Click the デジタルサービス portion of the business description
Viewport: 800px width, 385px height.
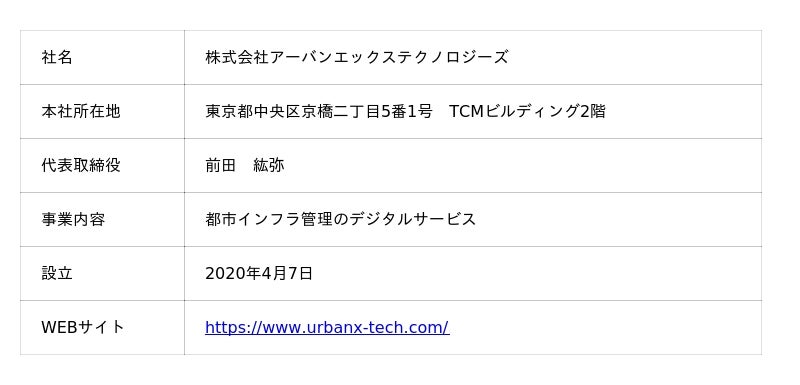[412, 219]
